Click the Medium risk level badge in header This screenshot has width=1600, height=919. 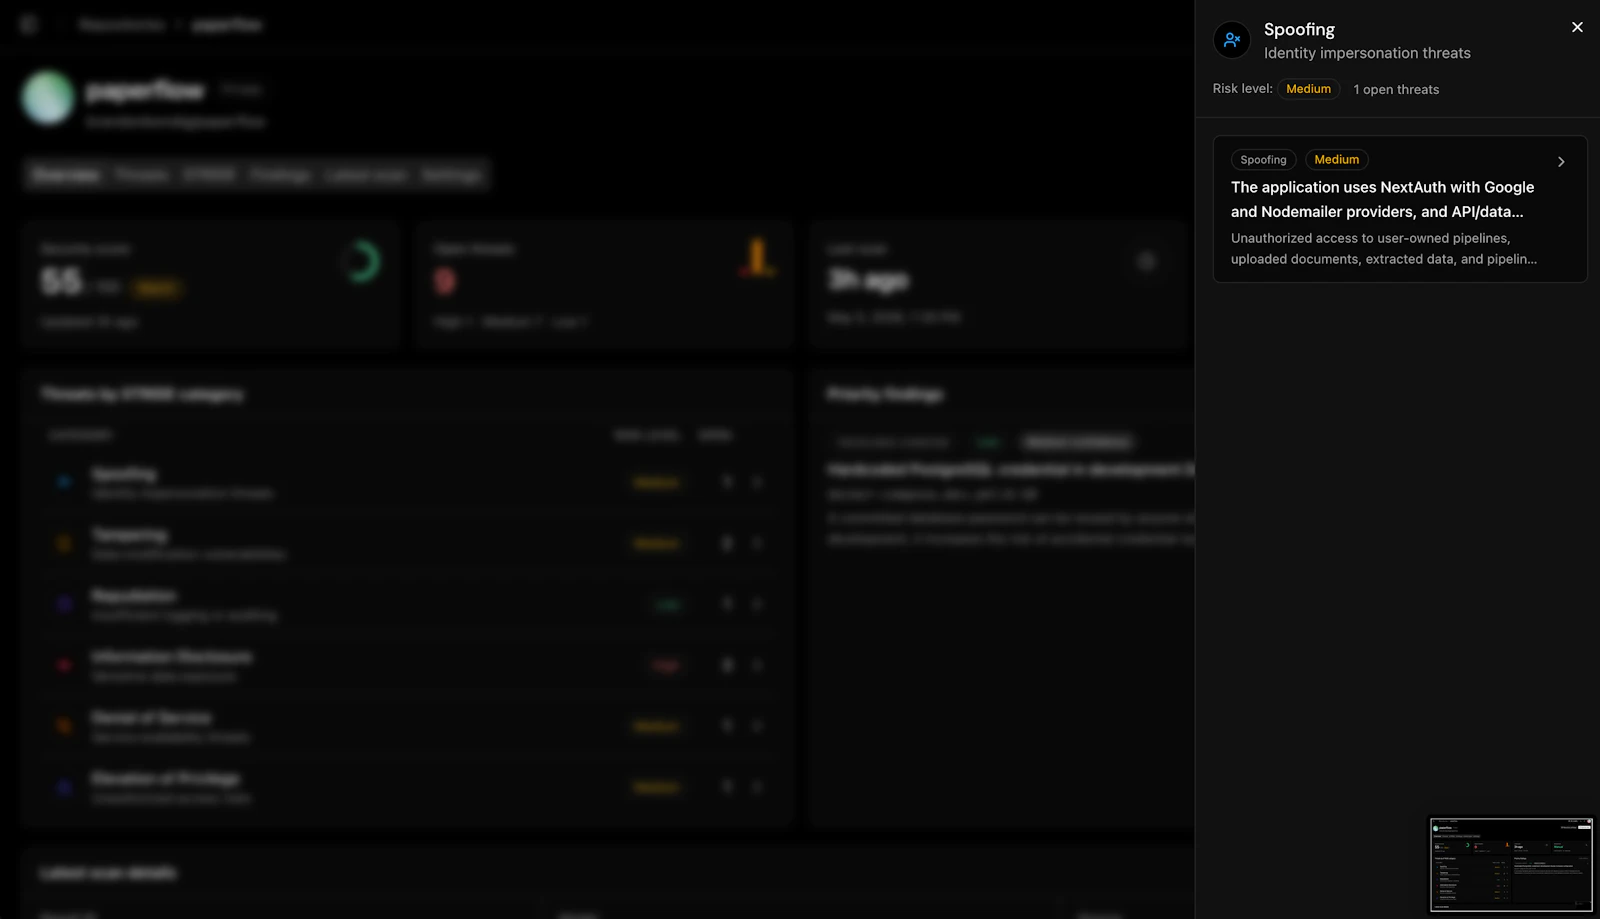click(1308, 89)
